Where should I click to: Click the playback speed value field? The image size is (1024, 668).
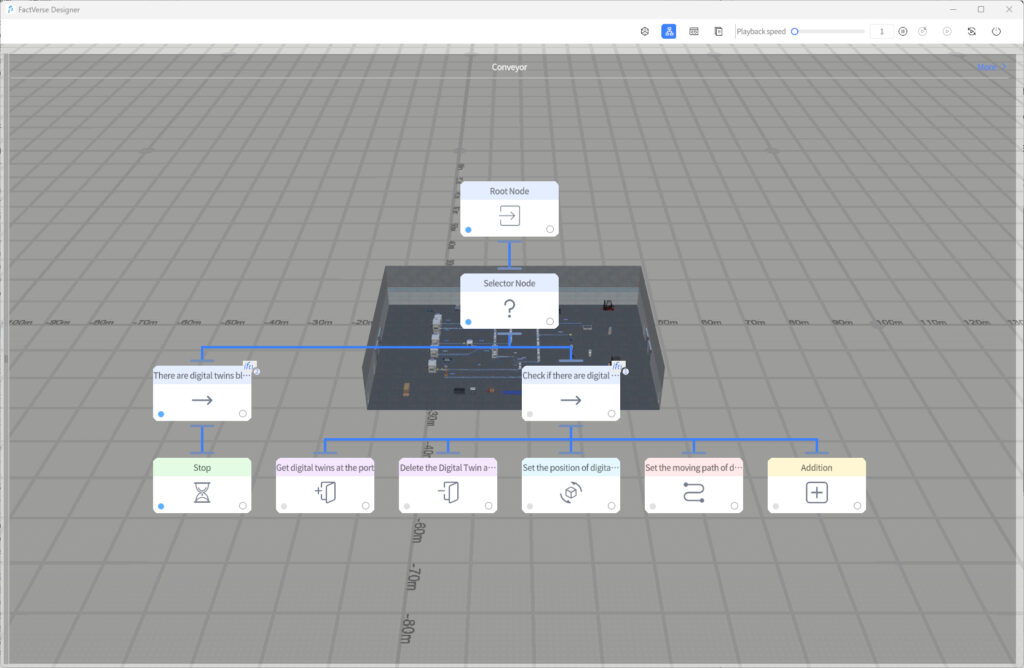point(881,31)
